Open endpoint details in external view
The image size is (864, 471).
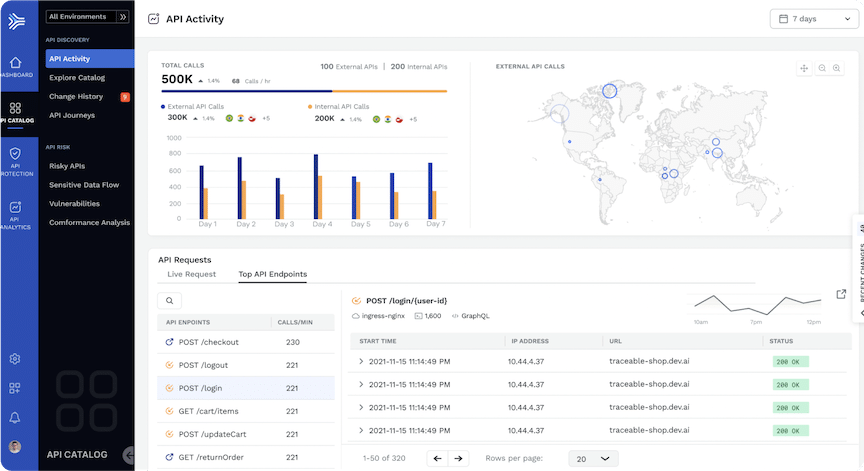[x=840, y=295]
